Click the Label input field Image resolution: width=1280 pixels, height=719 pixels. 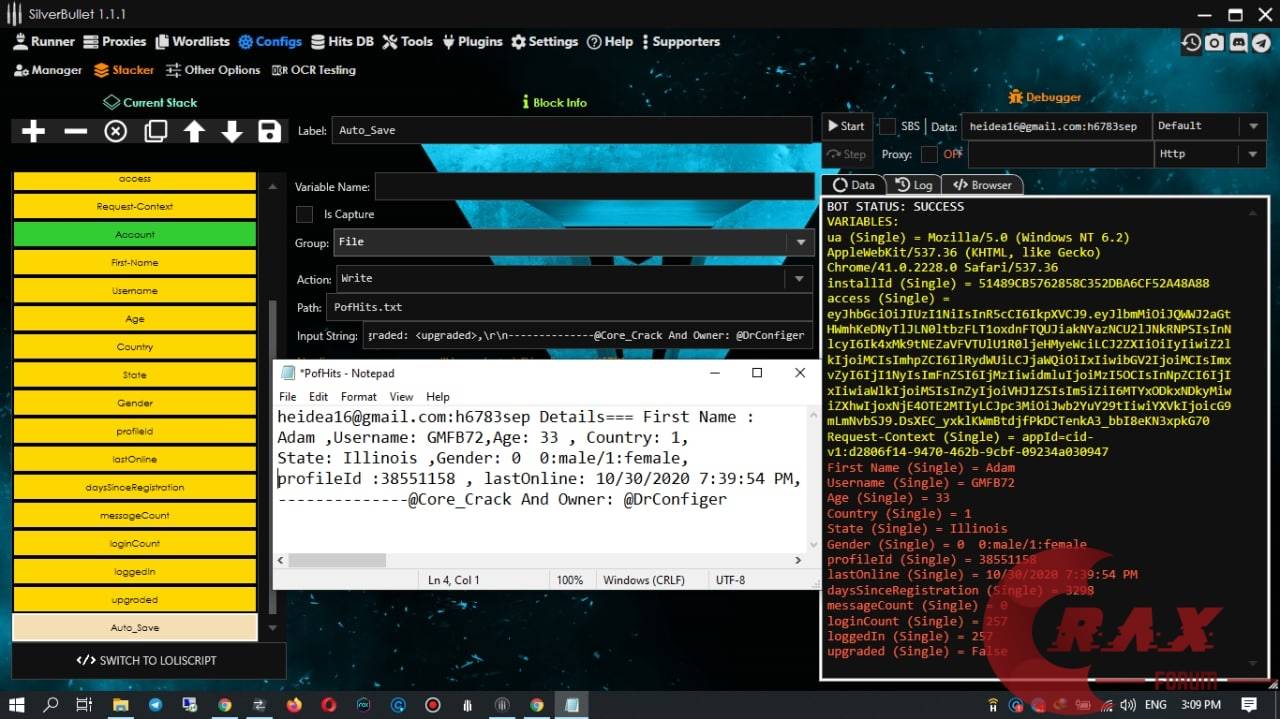coord(571,130)
